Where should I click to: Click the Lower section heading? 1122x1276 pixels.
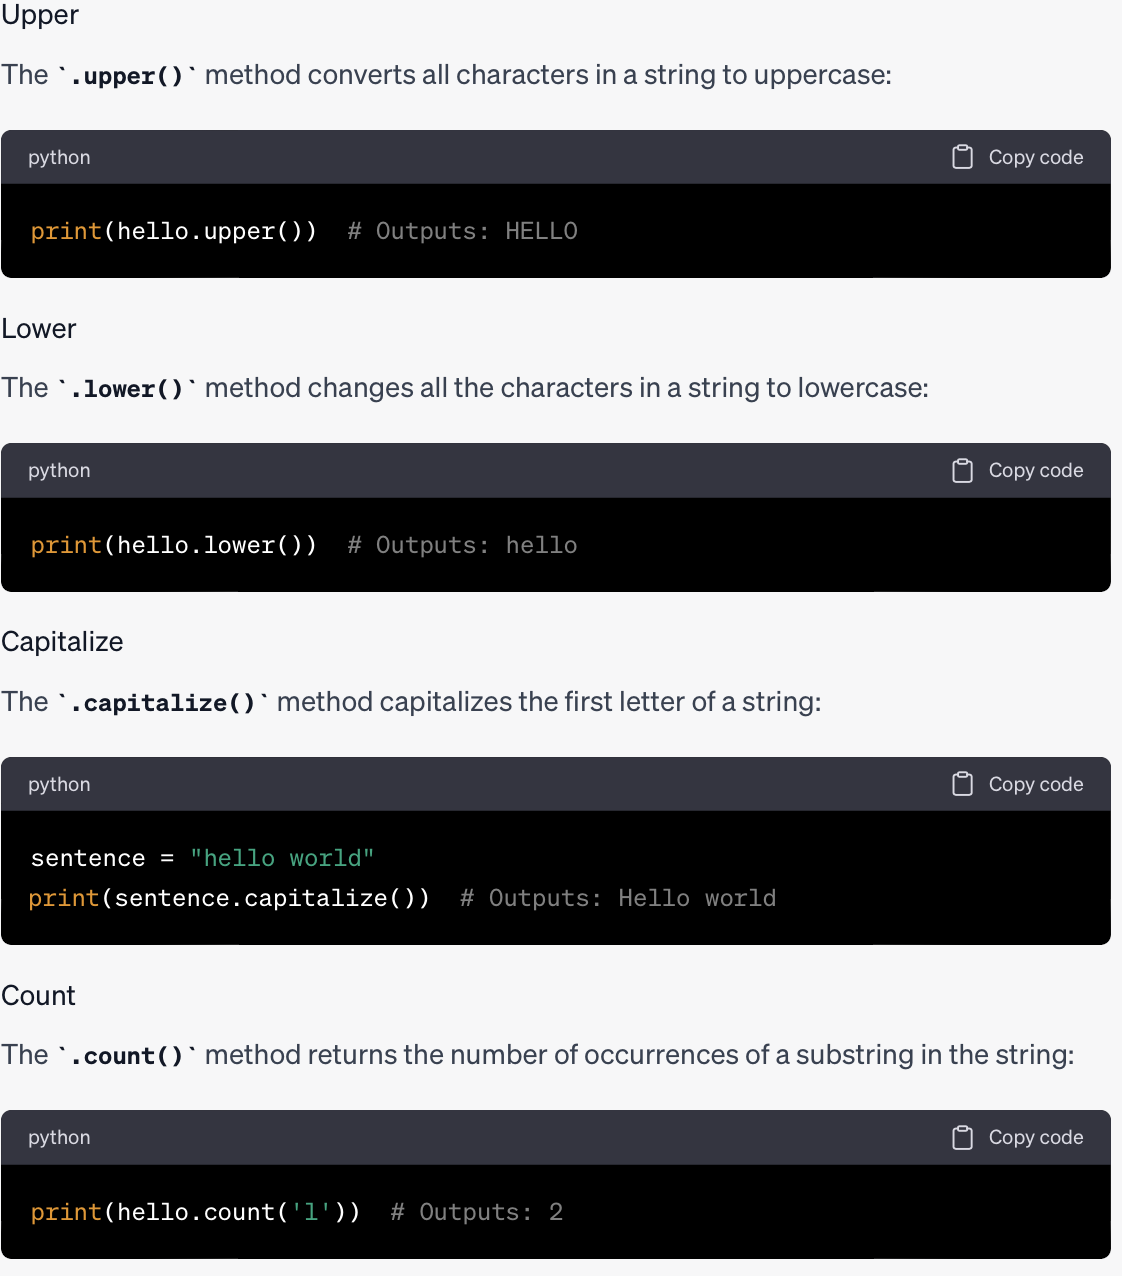[39, 329]
